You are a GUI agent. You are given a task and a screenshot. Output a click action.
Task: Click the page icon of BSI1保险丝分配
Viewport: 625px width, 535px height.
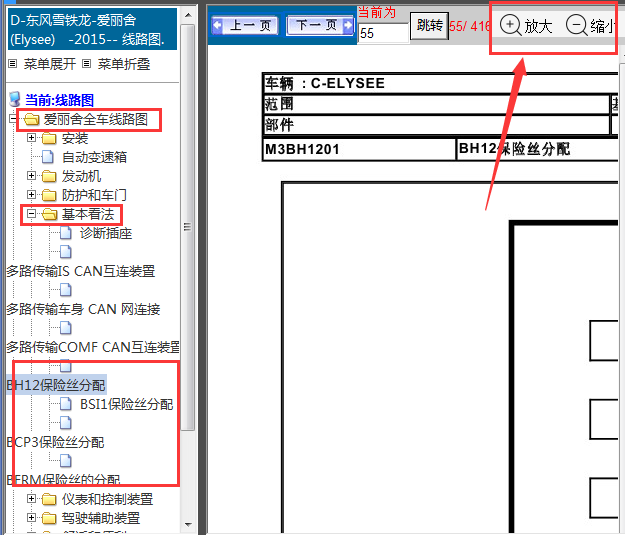pos(66,404)
